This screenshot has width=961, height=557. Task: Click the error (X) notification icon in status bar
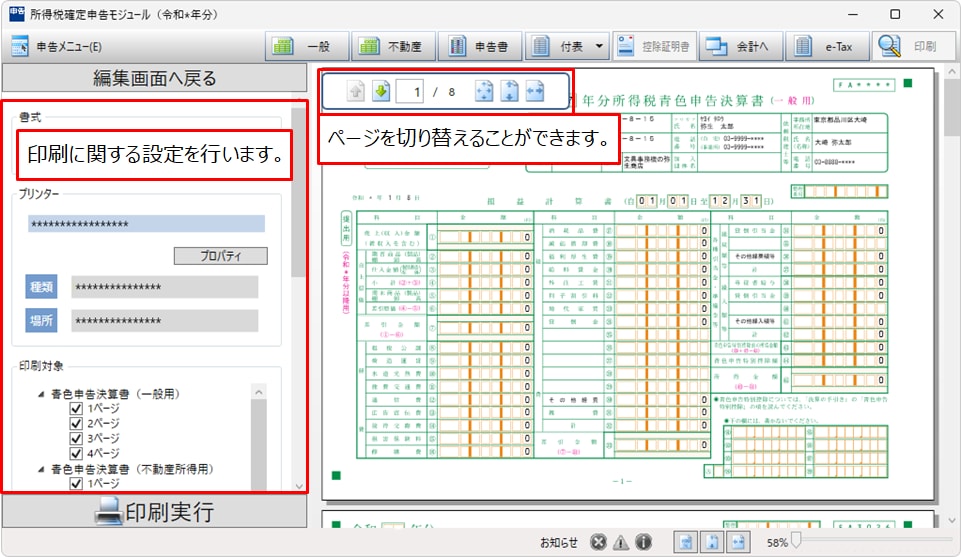click(x=598, y=542)
